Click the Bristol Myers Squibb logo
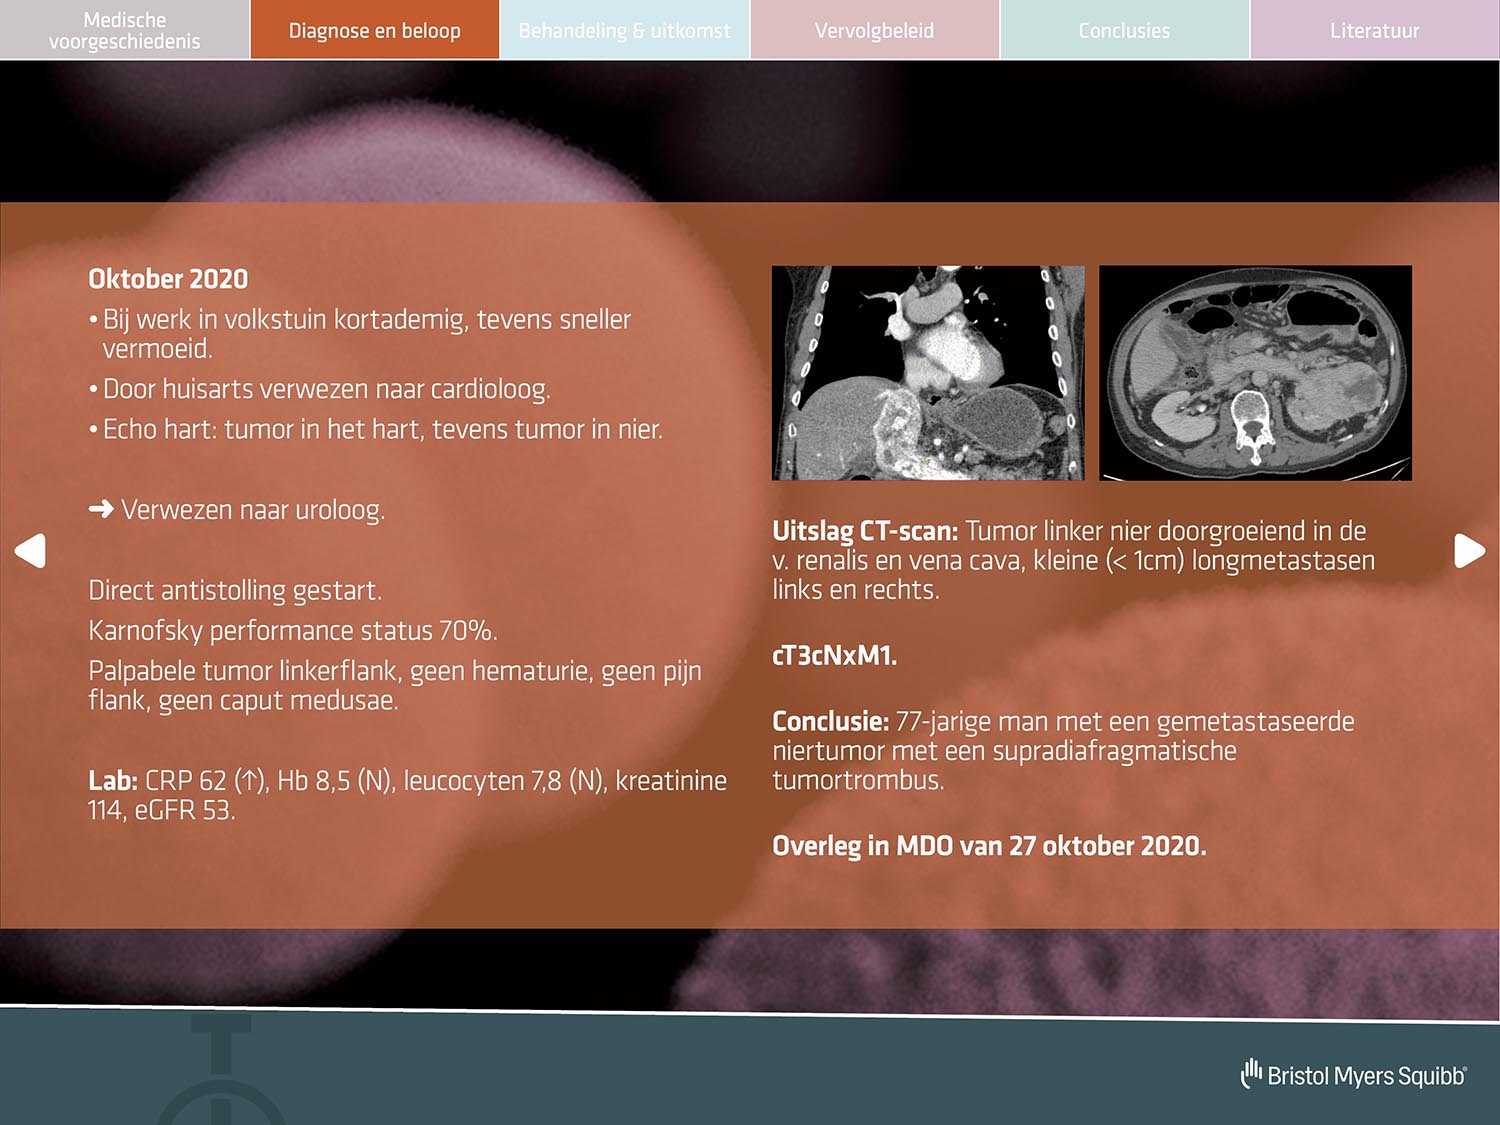Viewport: 1500px width, 1125px height. [x=1353, y=1075]
